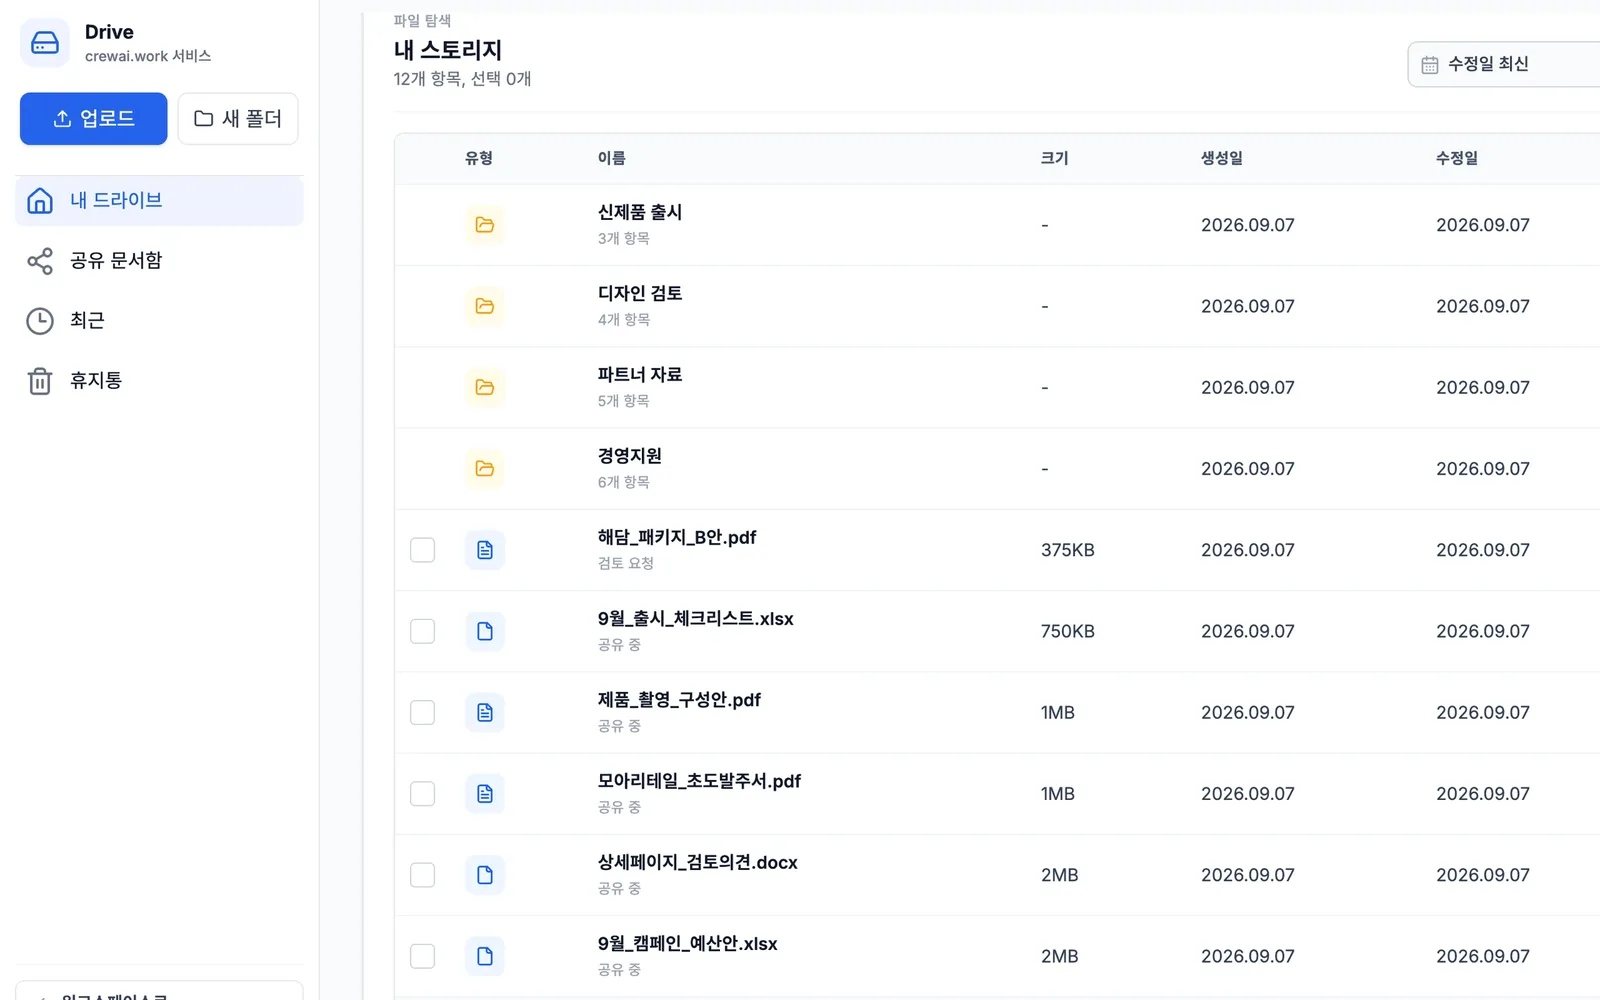Screen dimensions: 1600x1000
Task: Select the checkbox for 해담_패키지_B안.pdf
Action: point(423,550)
